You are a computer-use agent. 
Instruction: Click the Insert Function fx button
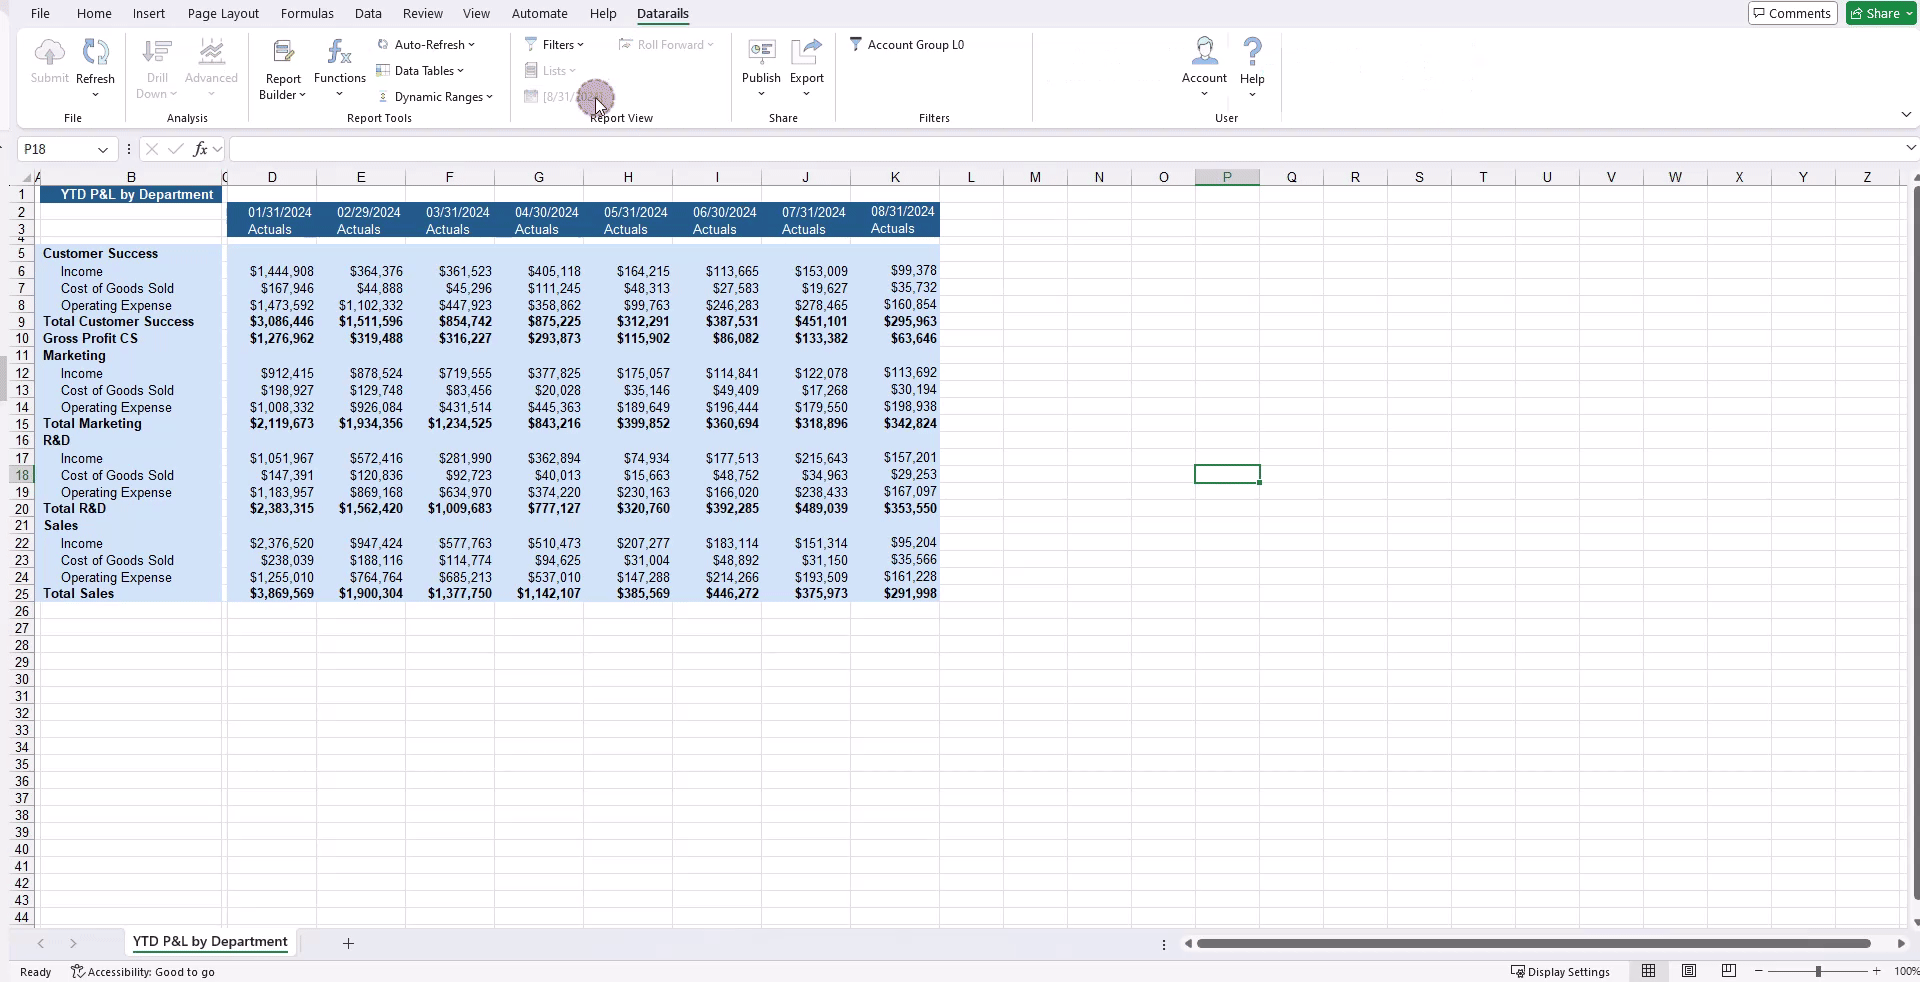pyautogui.click(x=201, y=149)
